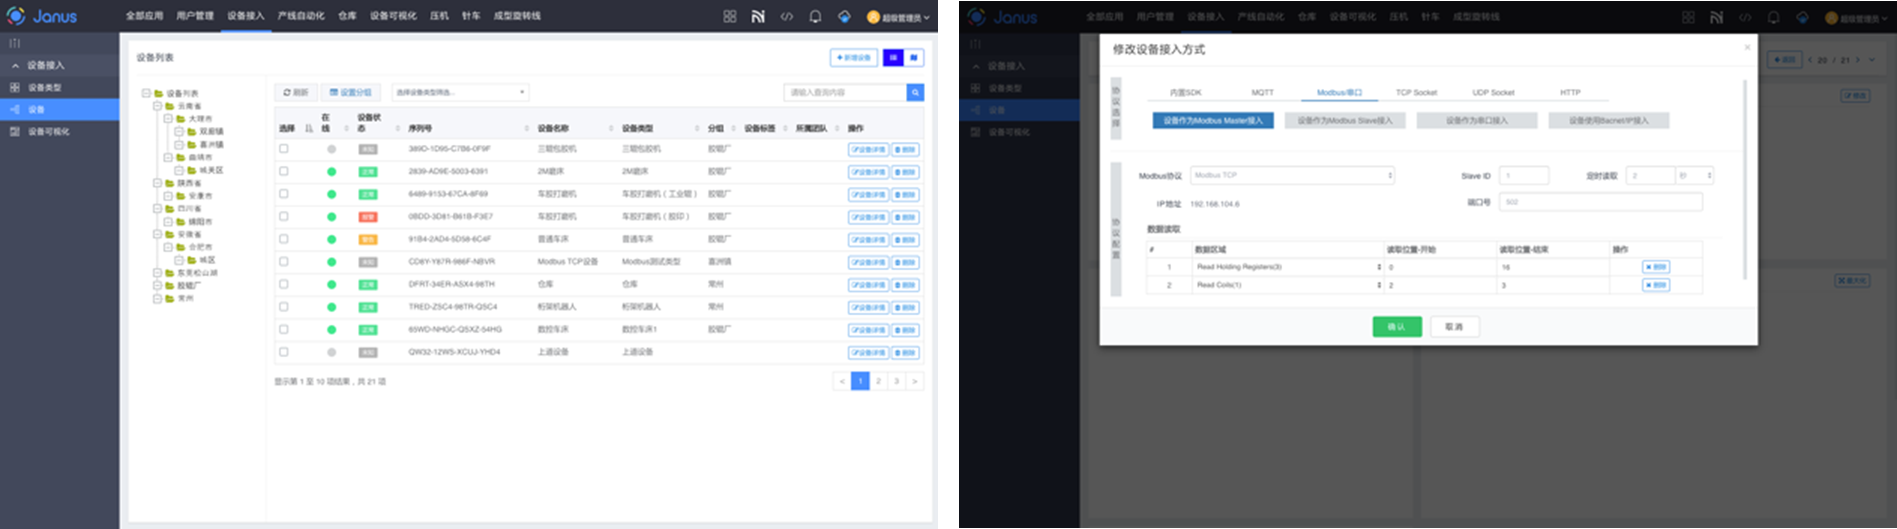Click the 设置分组 grouping button
The height and width of the screenshot is (529, 1897).
coord(351,93)
